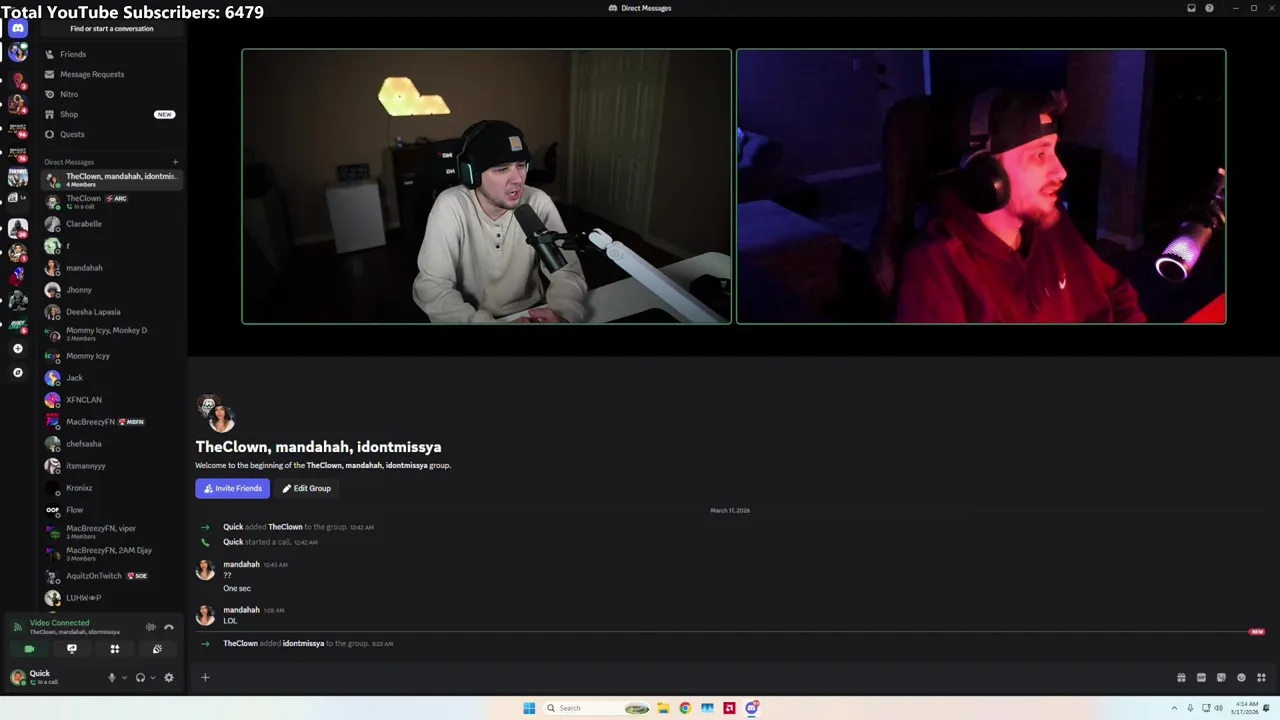
Task: Open activities launcher in call panel
Action: (114, 649)
